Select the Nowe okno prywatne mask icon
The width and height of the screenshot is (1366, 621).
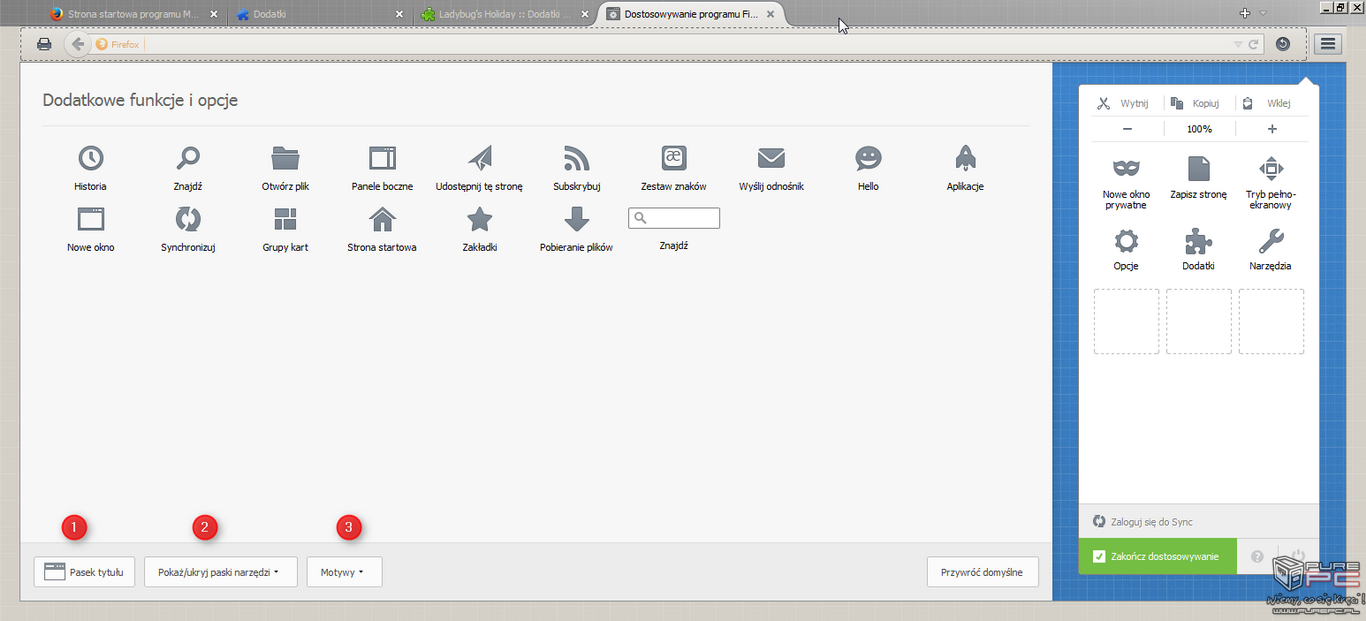1126,168
